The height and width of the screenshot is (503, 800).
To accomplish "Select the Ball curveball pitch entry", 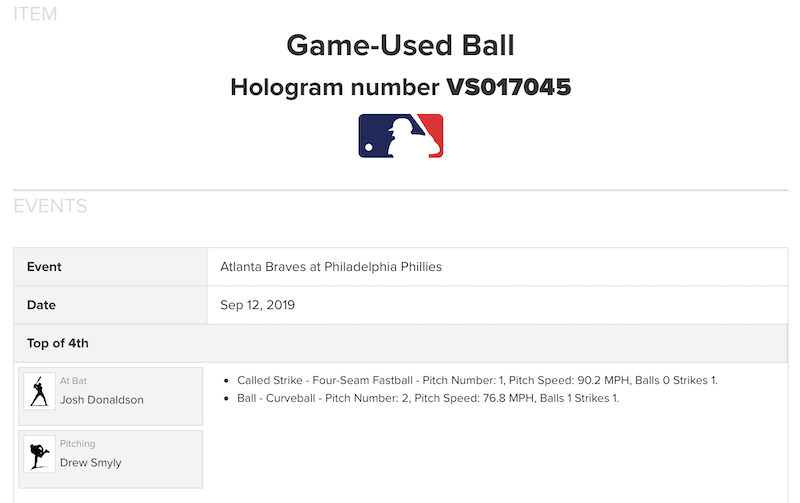I will point(428,398).
